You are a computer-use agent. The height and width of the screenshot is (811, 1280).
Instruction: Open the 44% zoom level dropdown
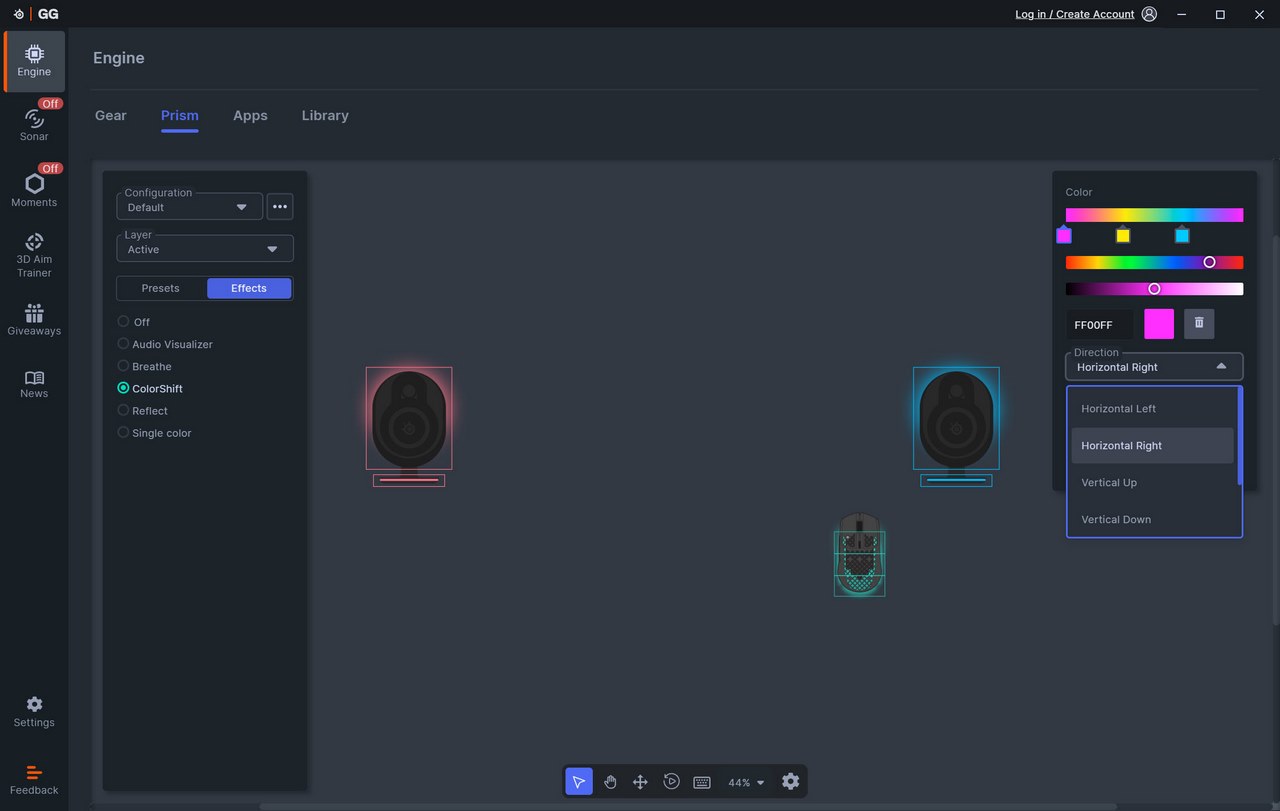(x=746, y=783)
